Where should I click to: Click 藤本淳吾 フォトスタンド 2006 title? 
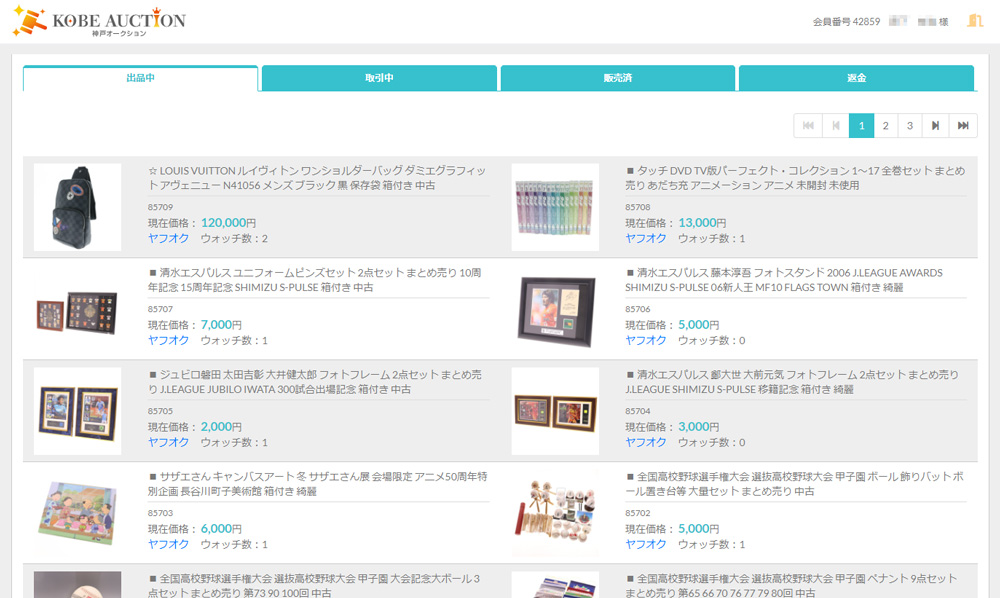tap(784, 280)
